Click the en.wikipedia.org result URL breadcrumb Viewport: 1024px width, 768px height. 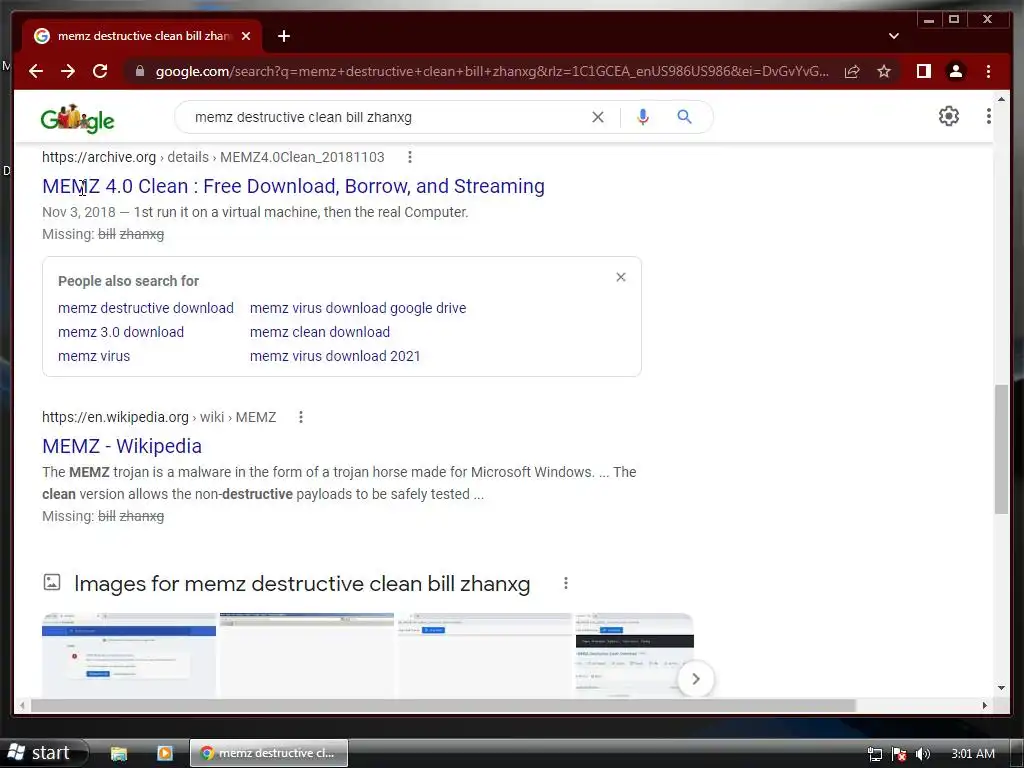pos(159,417)
